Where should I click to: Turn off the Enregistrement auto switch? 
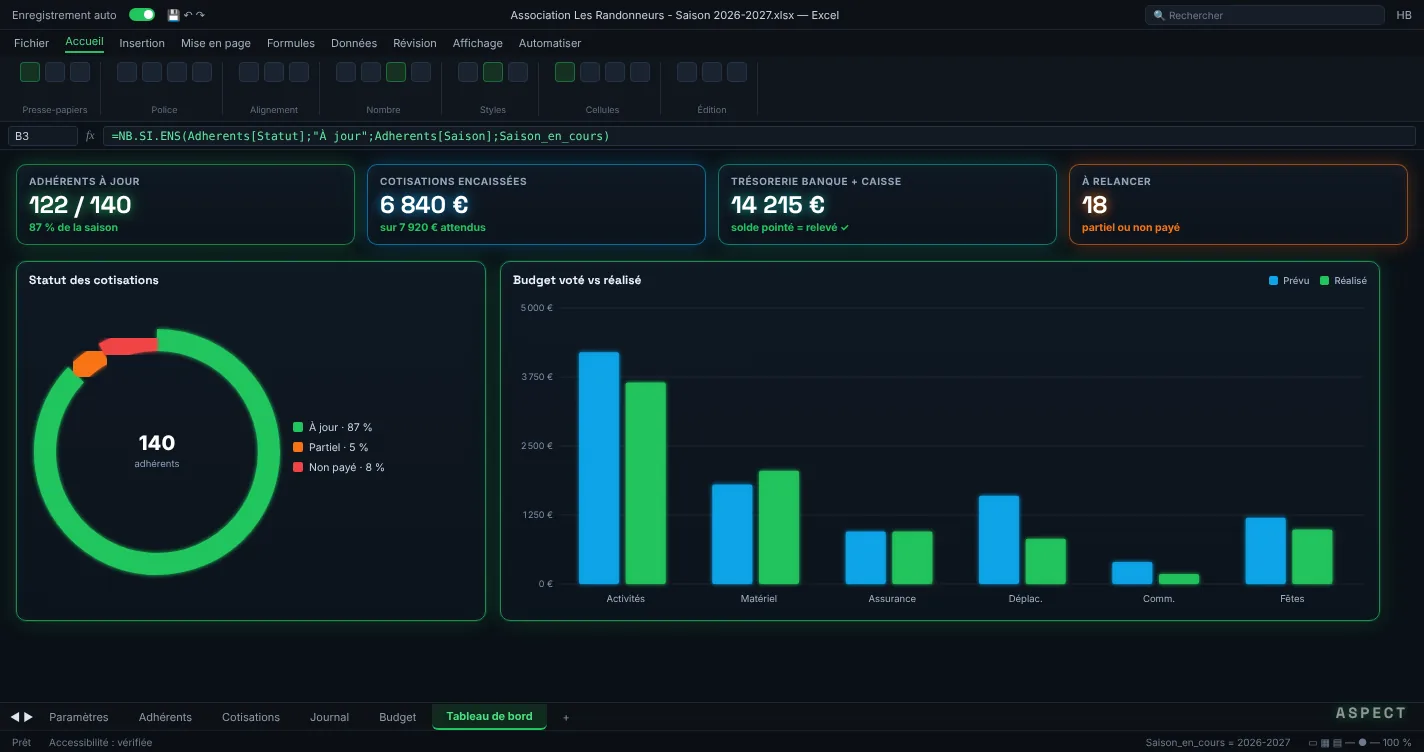coord(142,15)
